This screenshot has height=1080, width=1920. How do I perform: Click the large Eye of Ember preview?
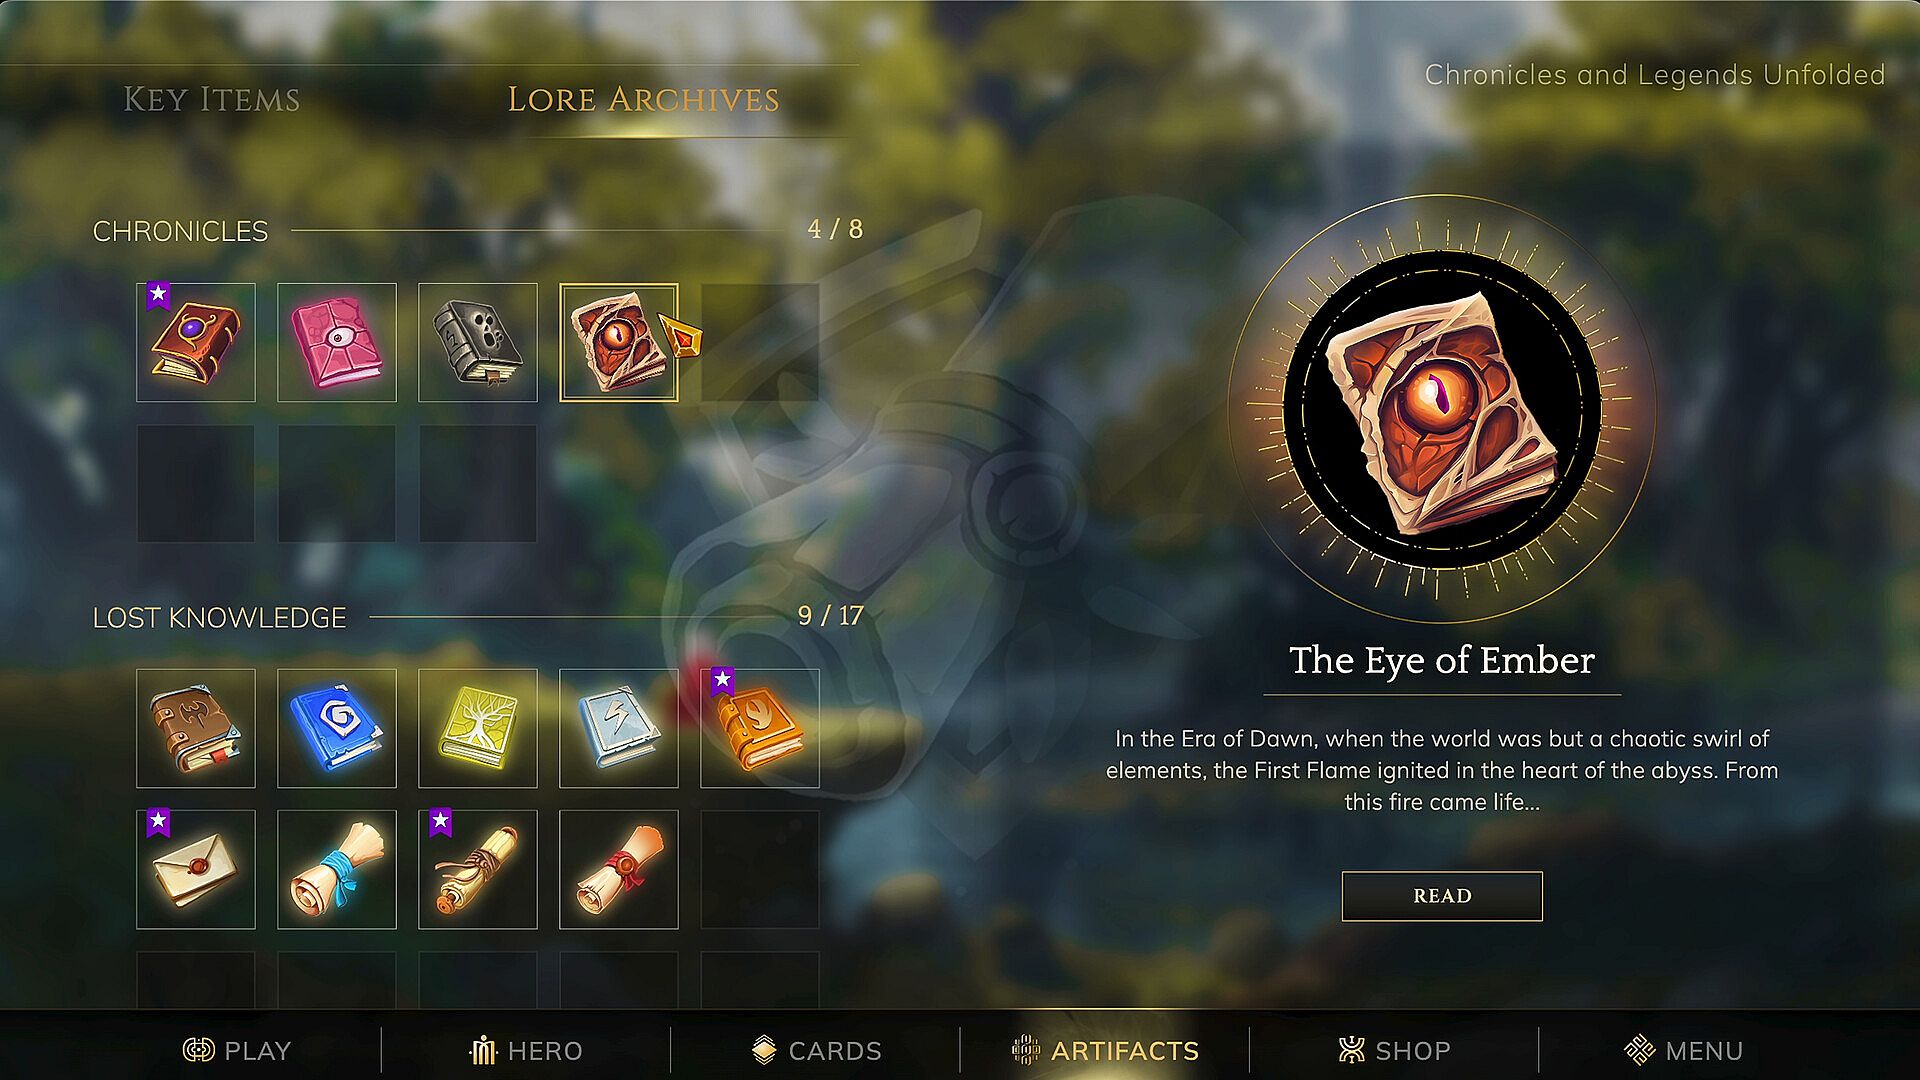point(1442,408)
